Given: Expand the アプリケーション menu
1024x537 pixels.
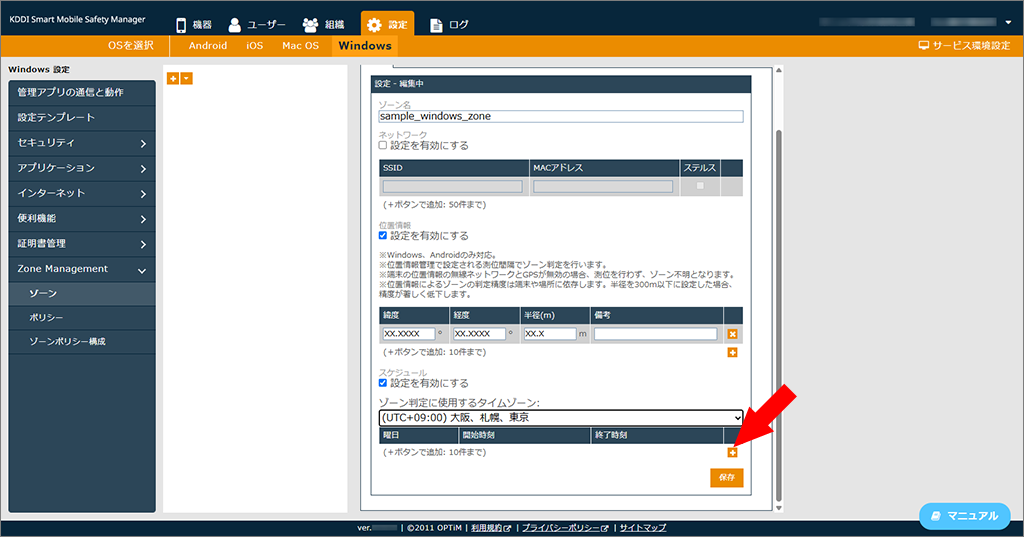Looking at the screenshot, I should (82, 169).
